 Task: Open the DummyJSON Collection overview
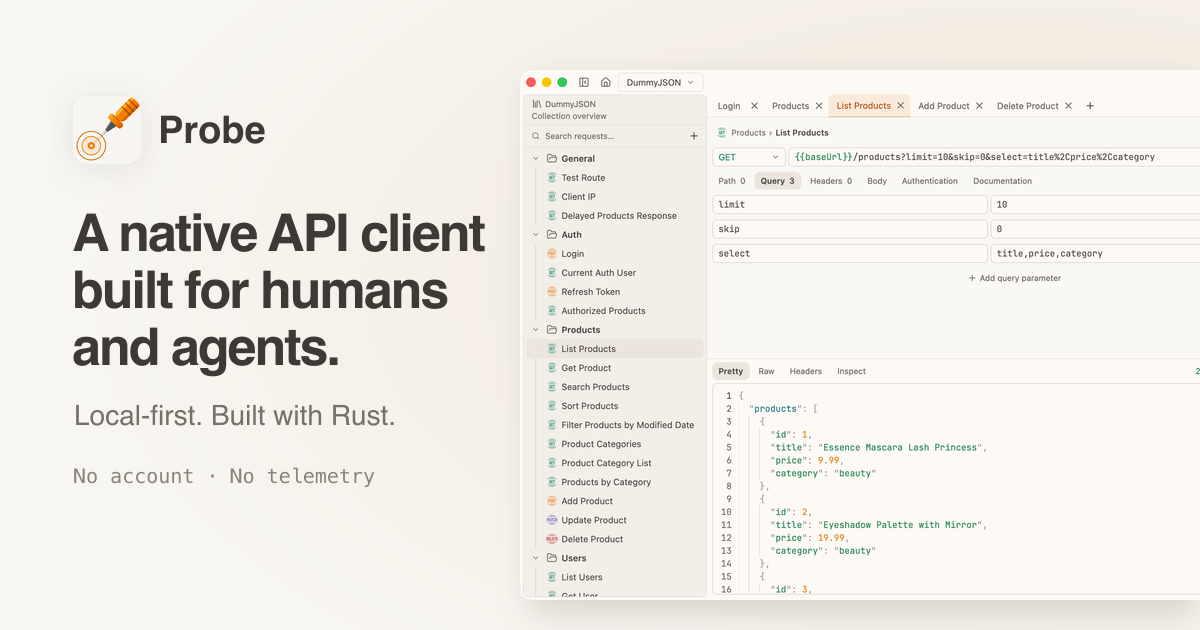coord(616,110)
